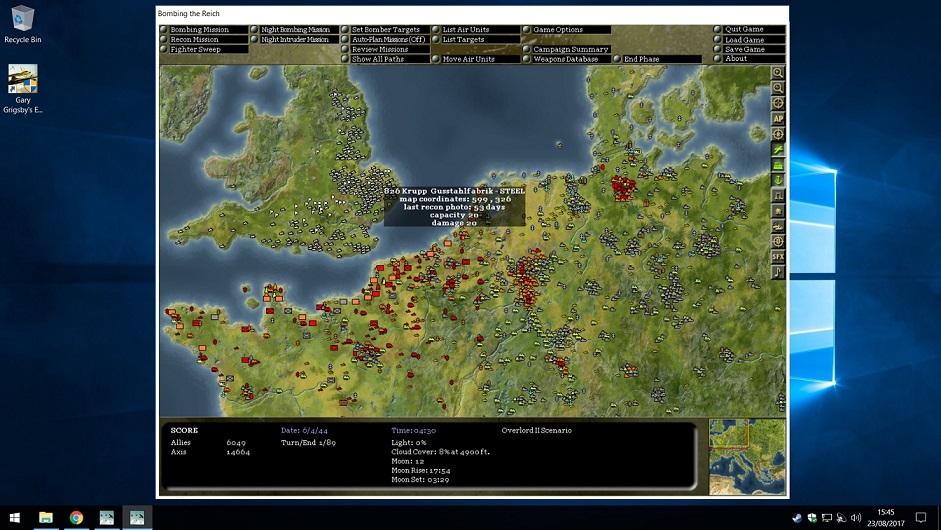
Task: Open the Windows Start menu
Action: click(14, 517)
